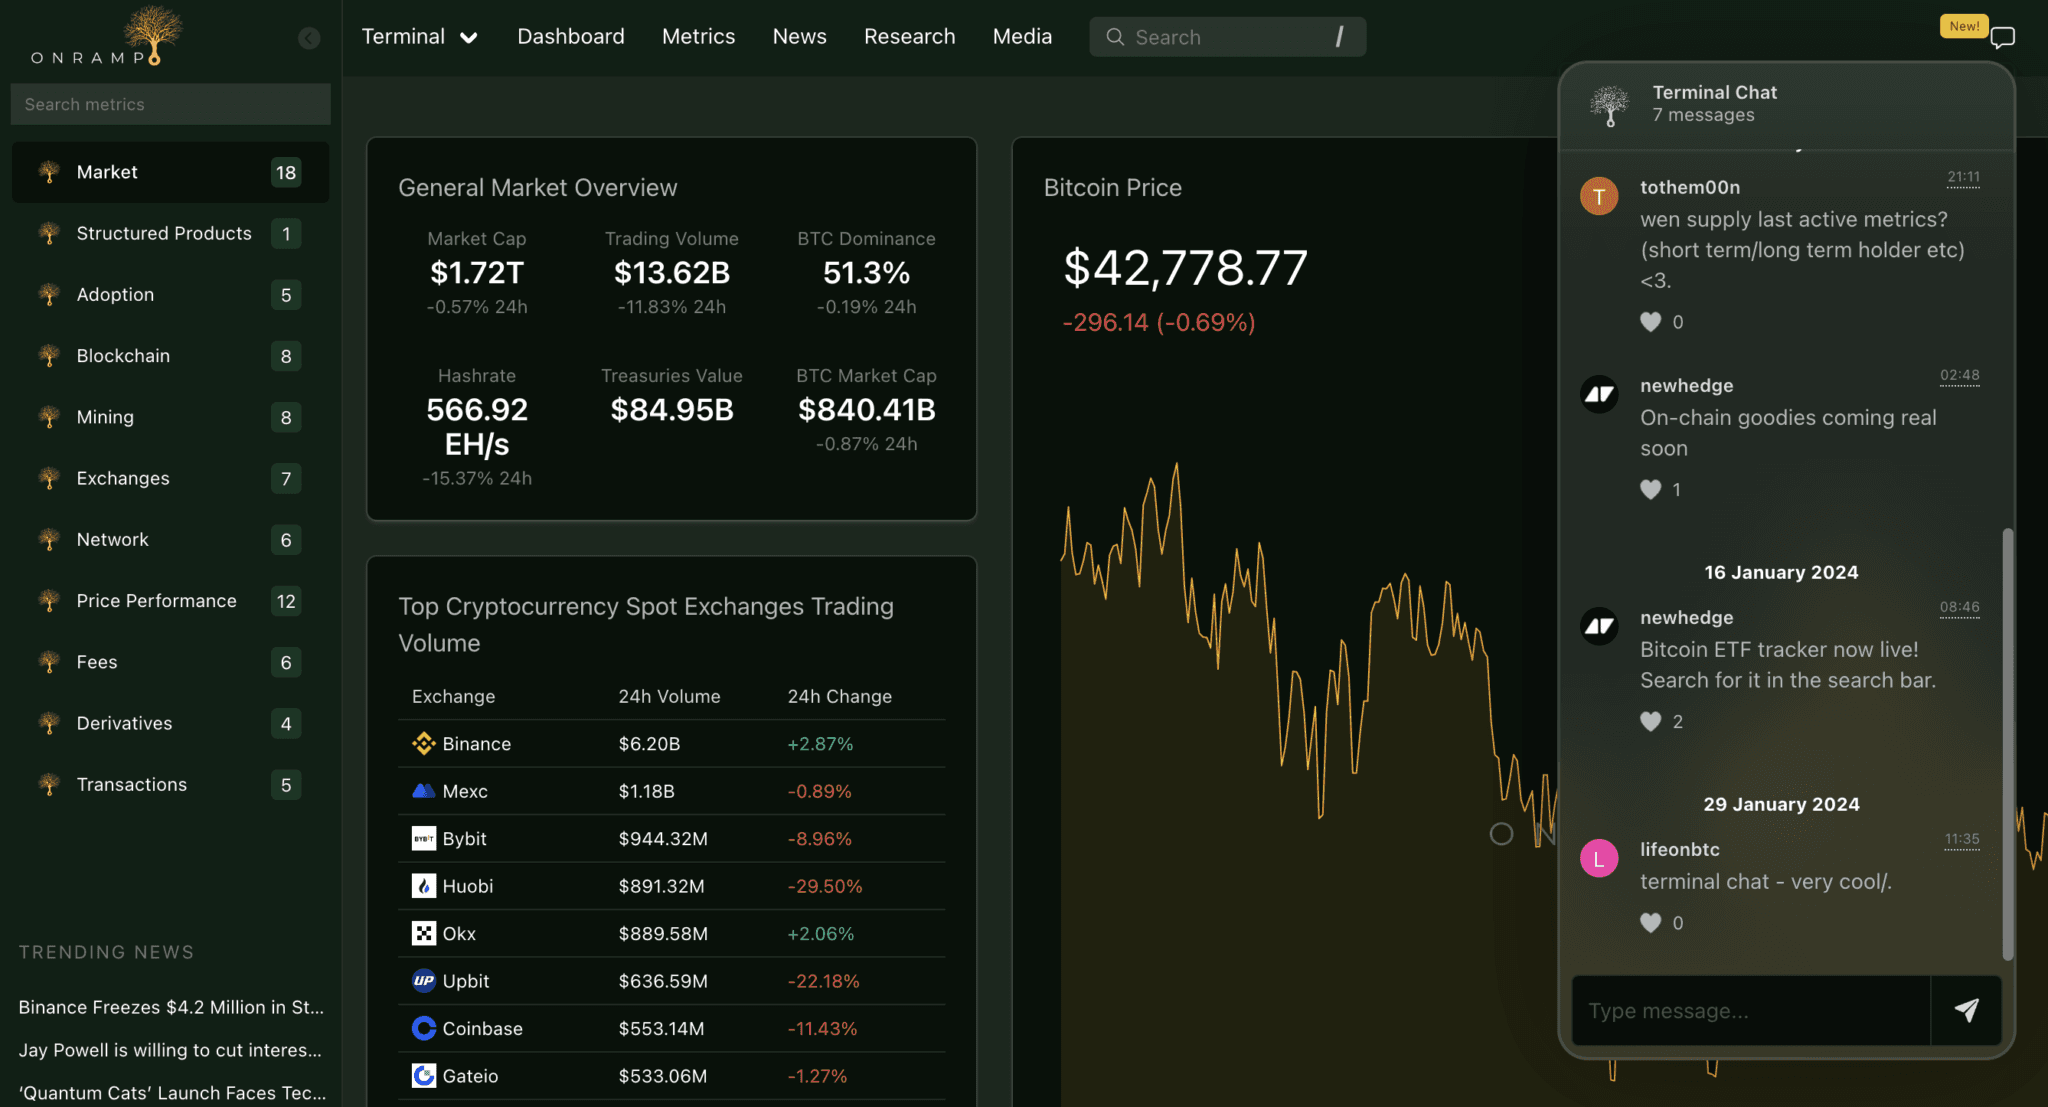Screen dimensions: 2048x1107
Task: Open the Research tab
Action: click(x=909, y=37)
